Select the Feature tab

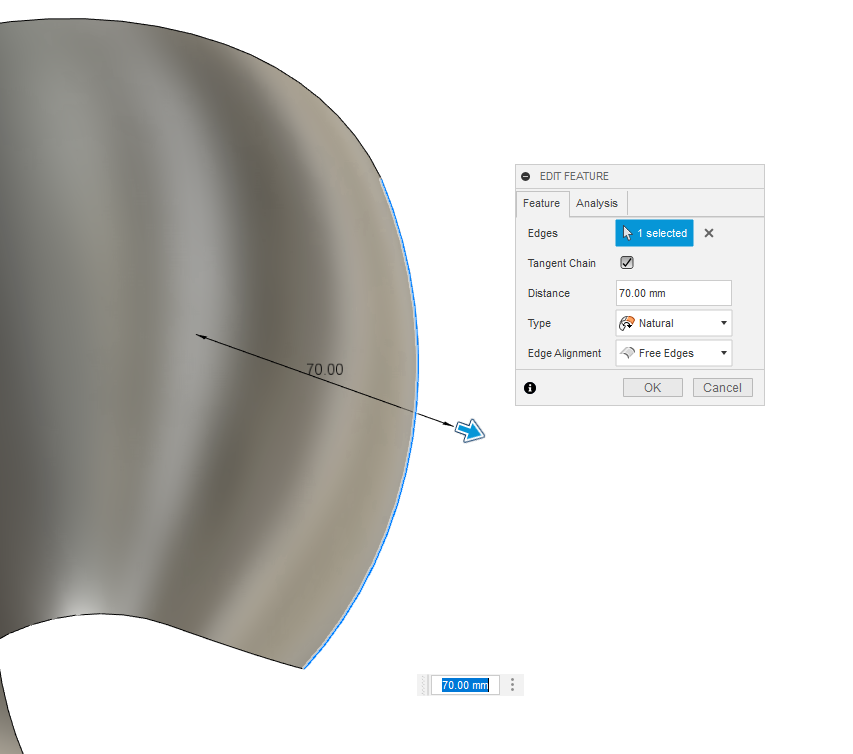click(x=542, y=203)
